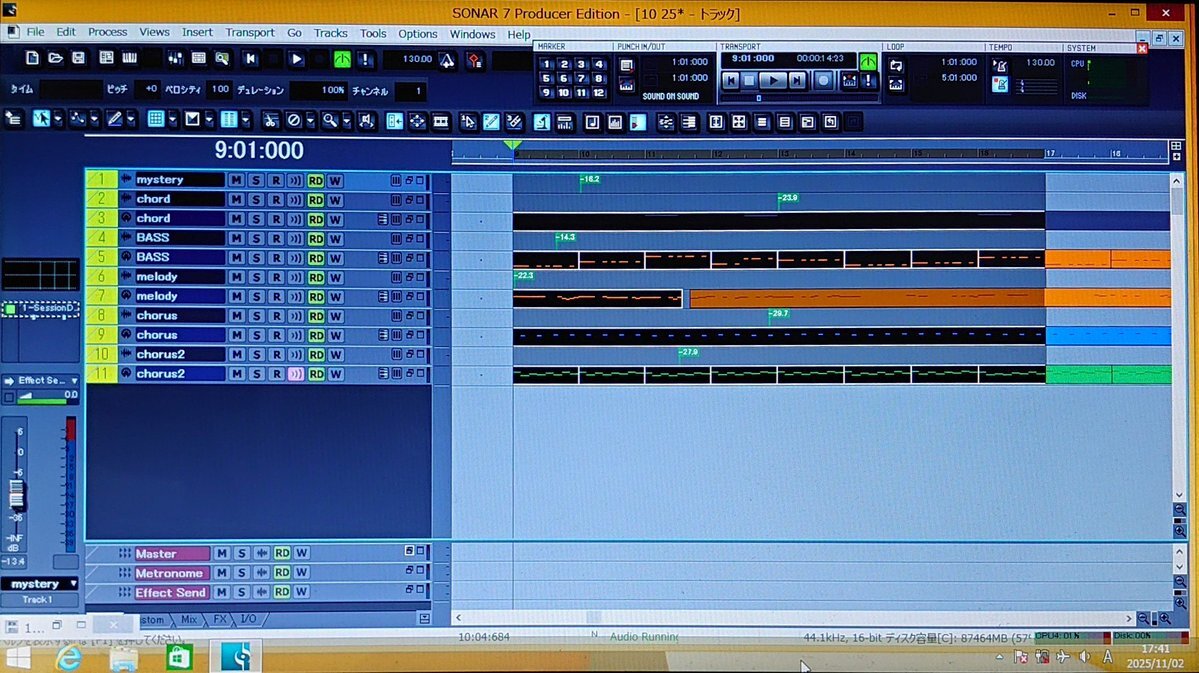Adjust the inspector volume fader
The height and width of the screenshot is (673, 1199).
[16, 496]
